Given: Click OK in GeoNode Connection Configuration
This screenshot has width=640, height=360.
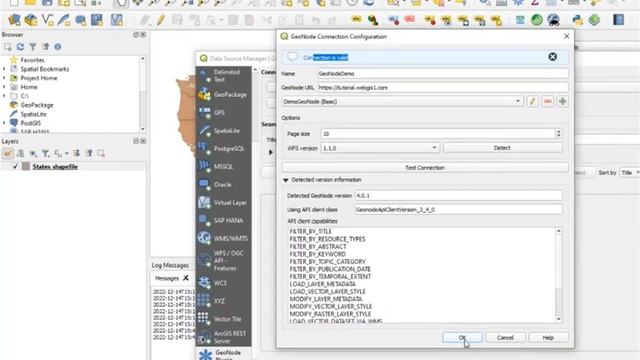Looking at the screenshot, I should [x=462, y=338].
